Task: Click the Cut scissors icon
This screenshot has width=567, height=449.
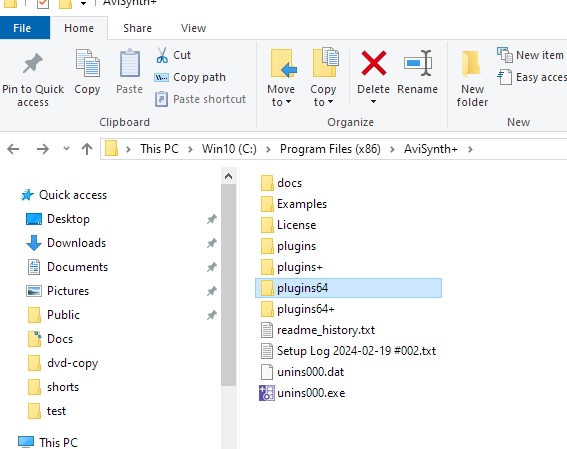Action: [x=162, y=55]
